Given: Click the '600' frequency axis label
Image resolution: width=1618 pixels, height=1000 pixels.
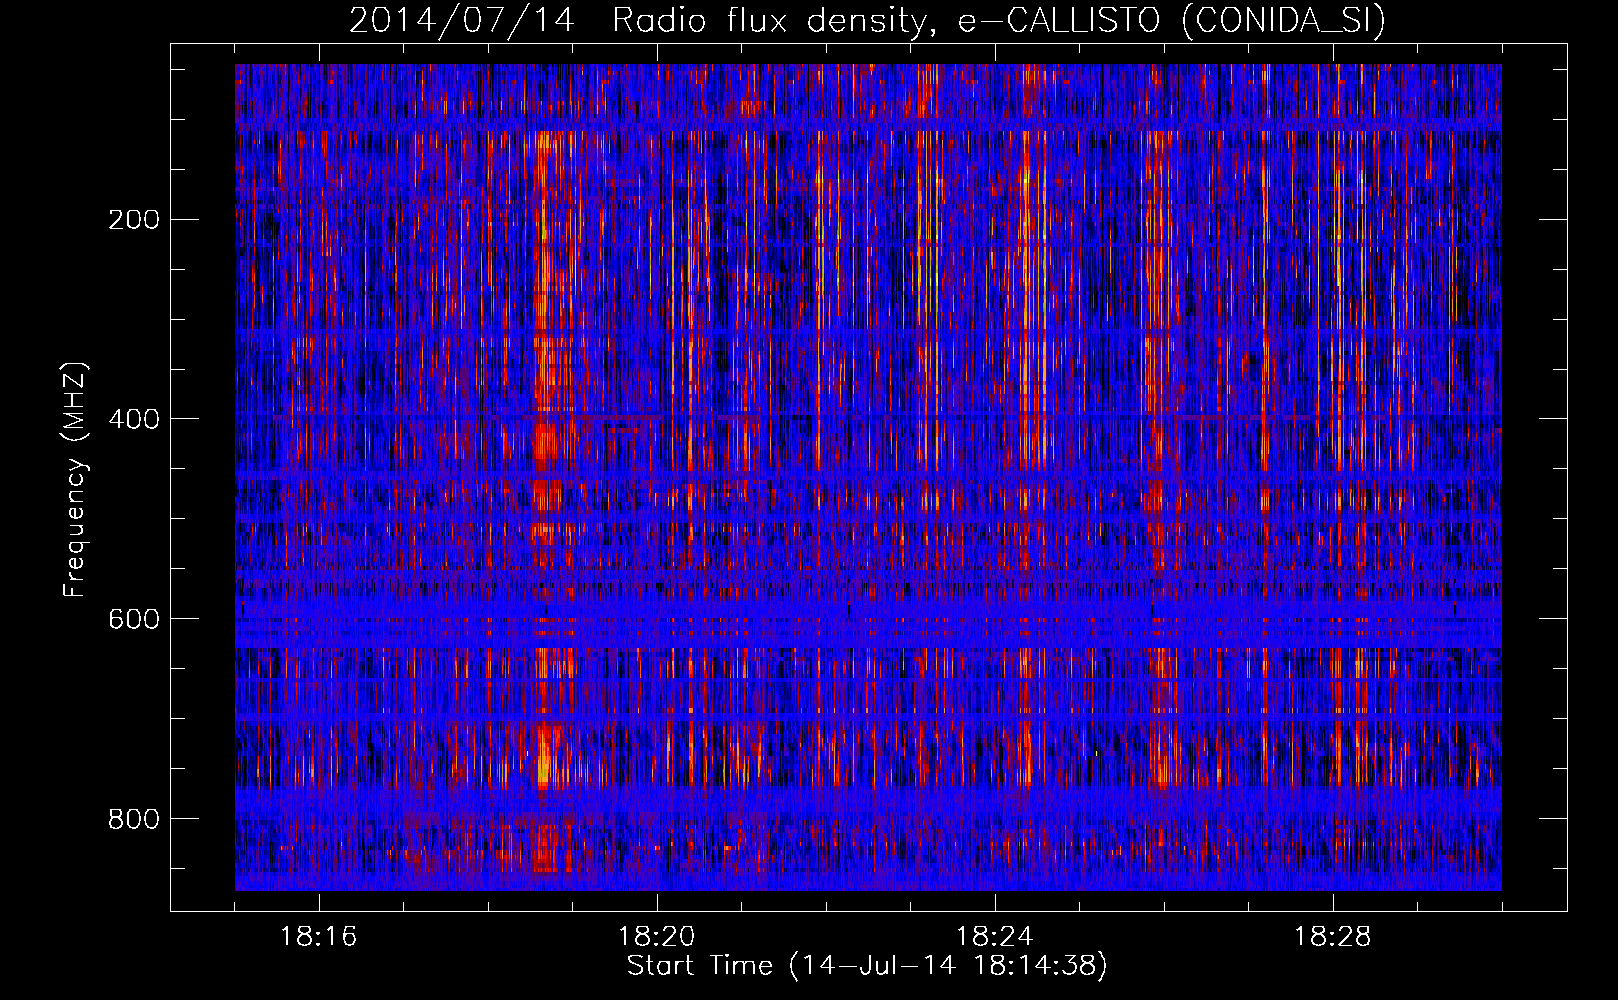Looking at the screenshot, I should [x=134, y=619].
